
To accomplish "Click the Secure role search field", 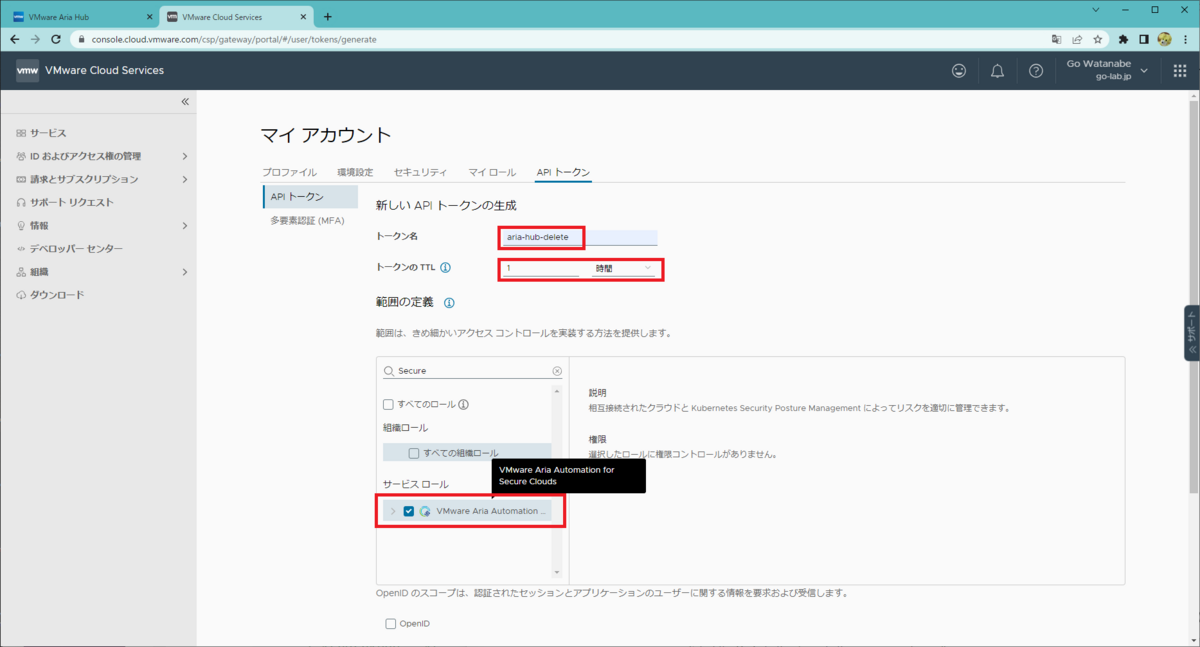I will pos(473,371).
